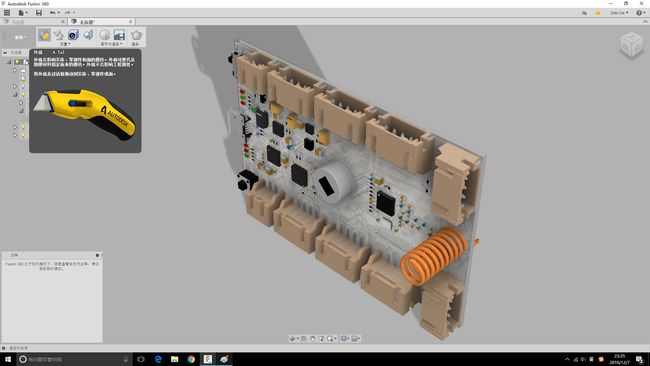Expand the comments panel at bottom left
650x366 pixels.
[x=4, y=348]
